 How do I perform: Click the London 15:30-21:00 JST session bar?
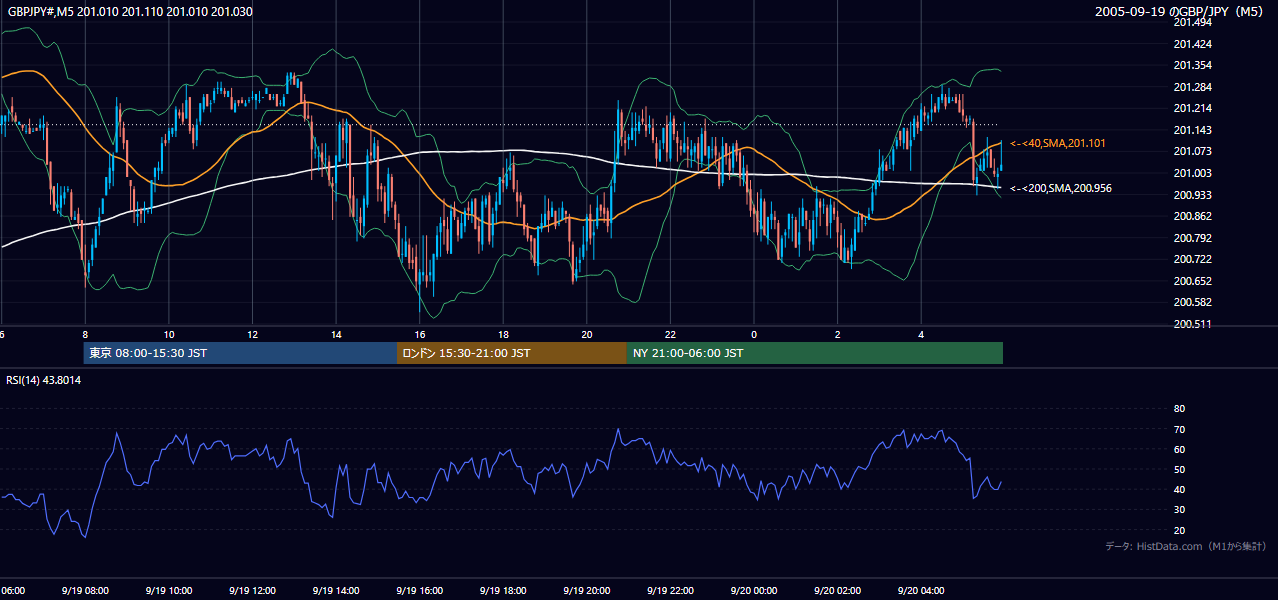(512, 353)
